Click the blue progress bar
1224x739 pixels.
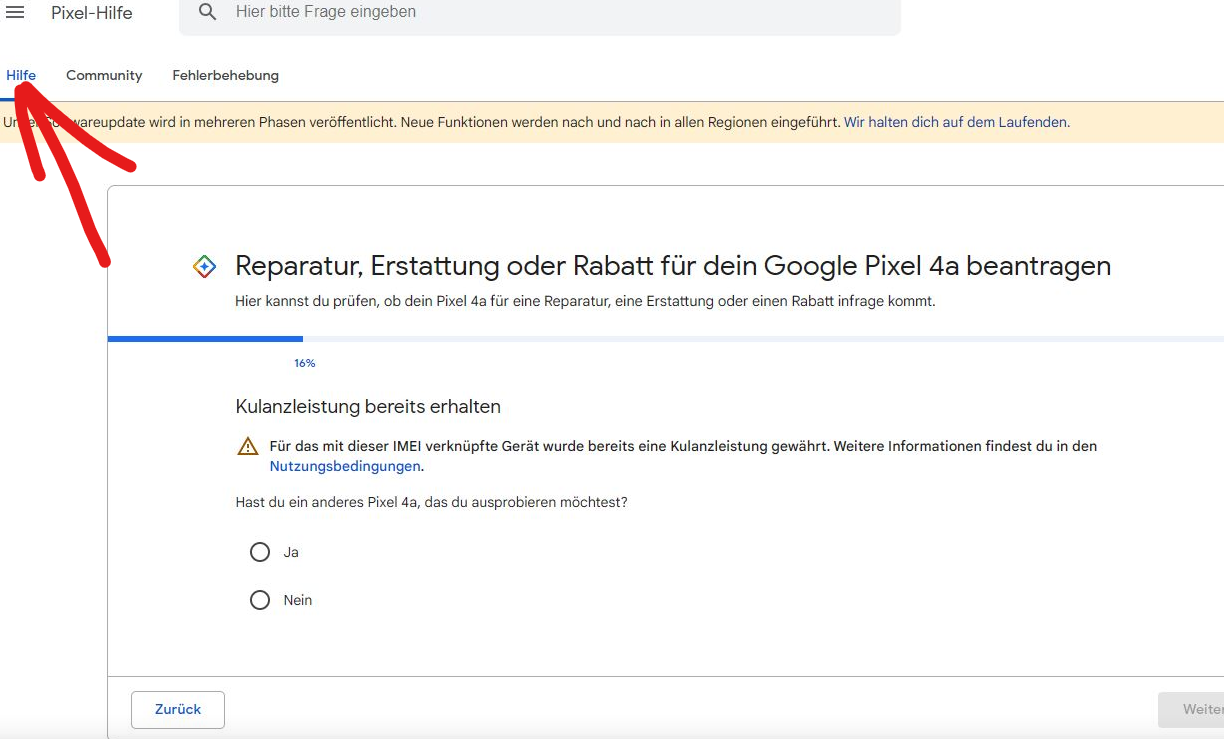click(205, 339)
